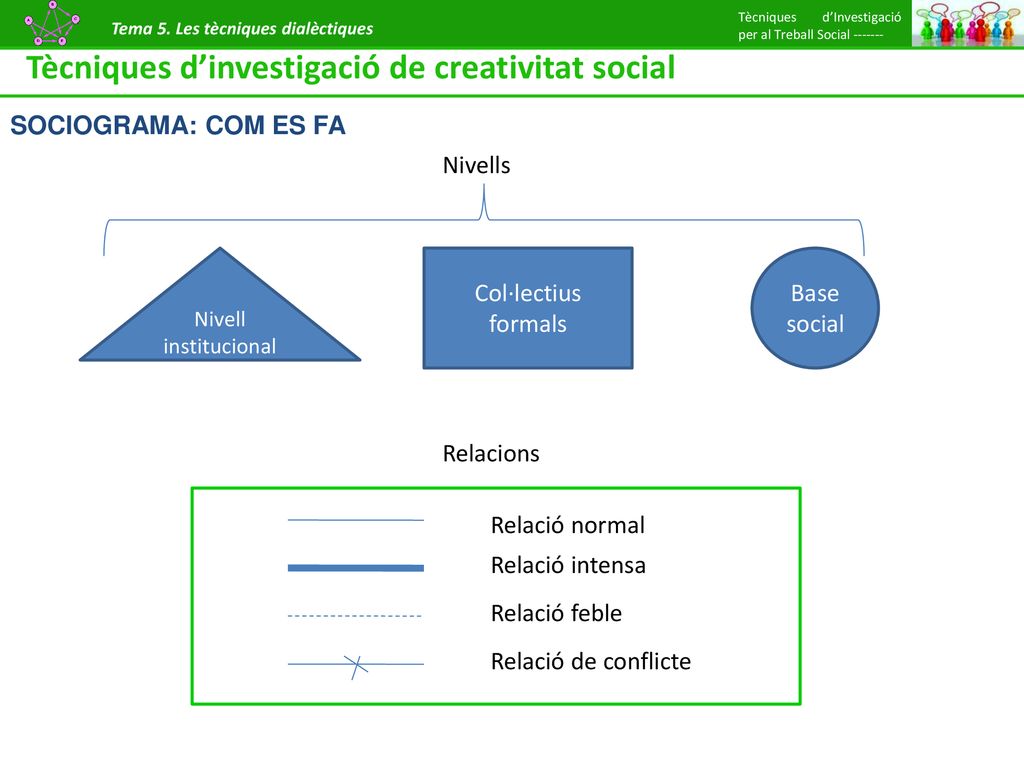The image size is (1024, 768).
Task: Select the Col·lectius formals rectangle
Action: pos(528,308)
